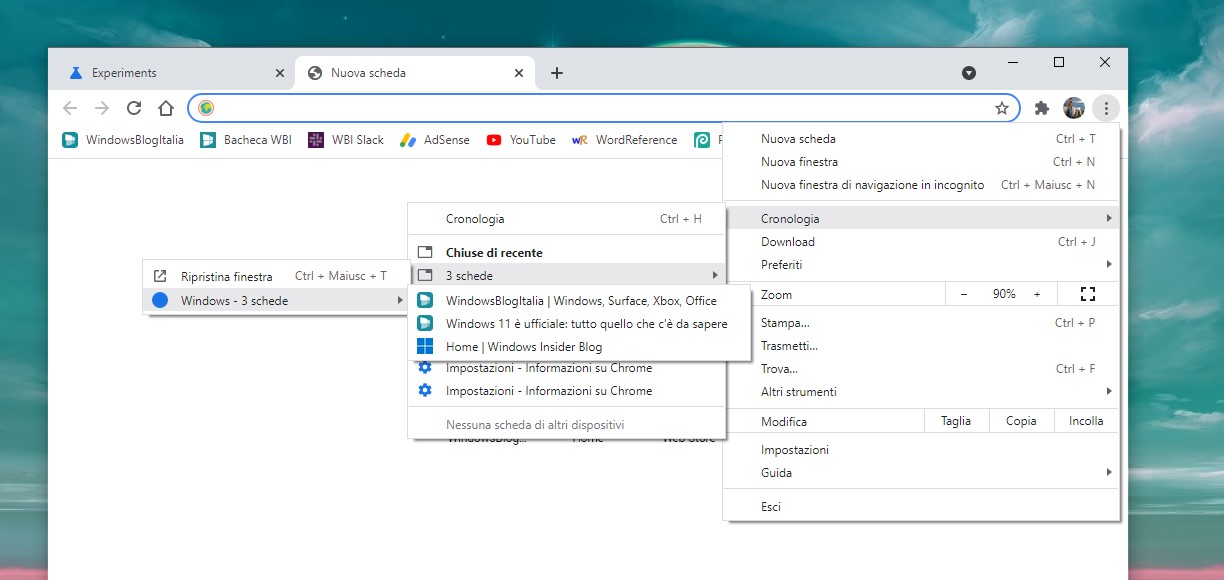The height and width of the screenshot is (580, 1224).
Task: Click the Ripristina finestra open-external icon
Action: [x=160, y=276]
